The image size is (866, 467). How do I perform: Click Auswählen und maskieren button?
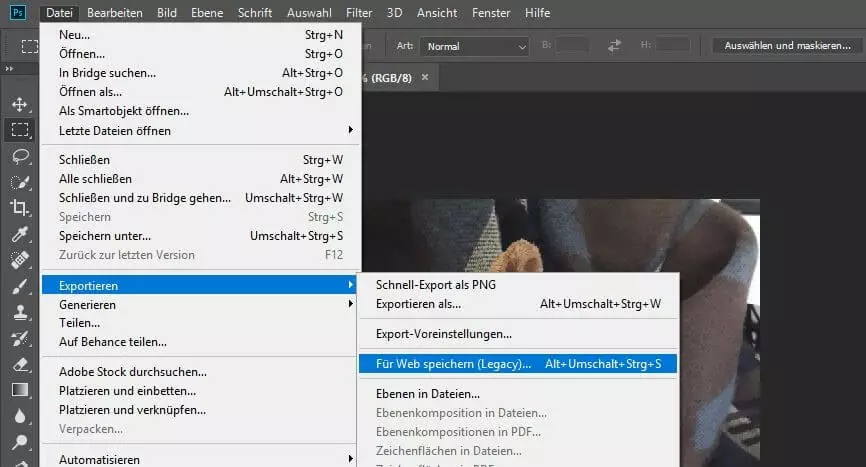(788, 45)
